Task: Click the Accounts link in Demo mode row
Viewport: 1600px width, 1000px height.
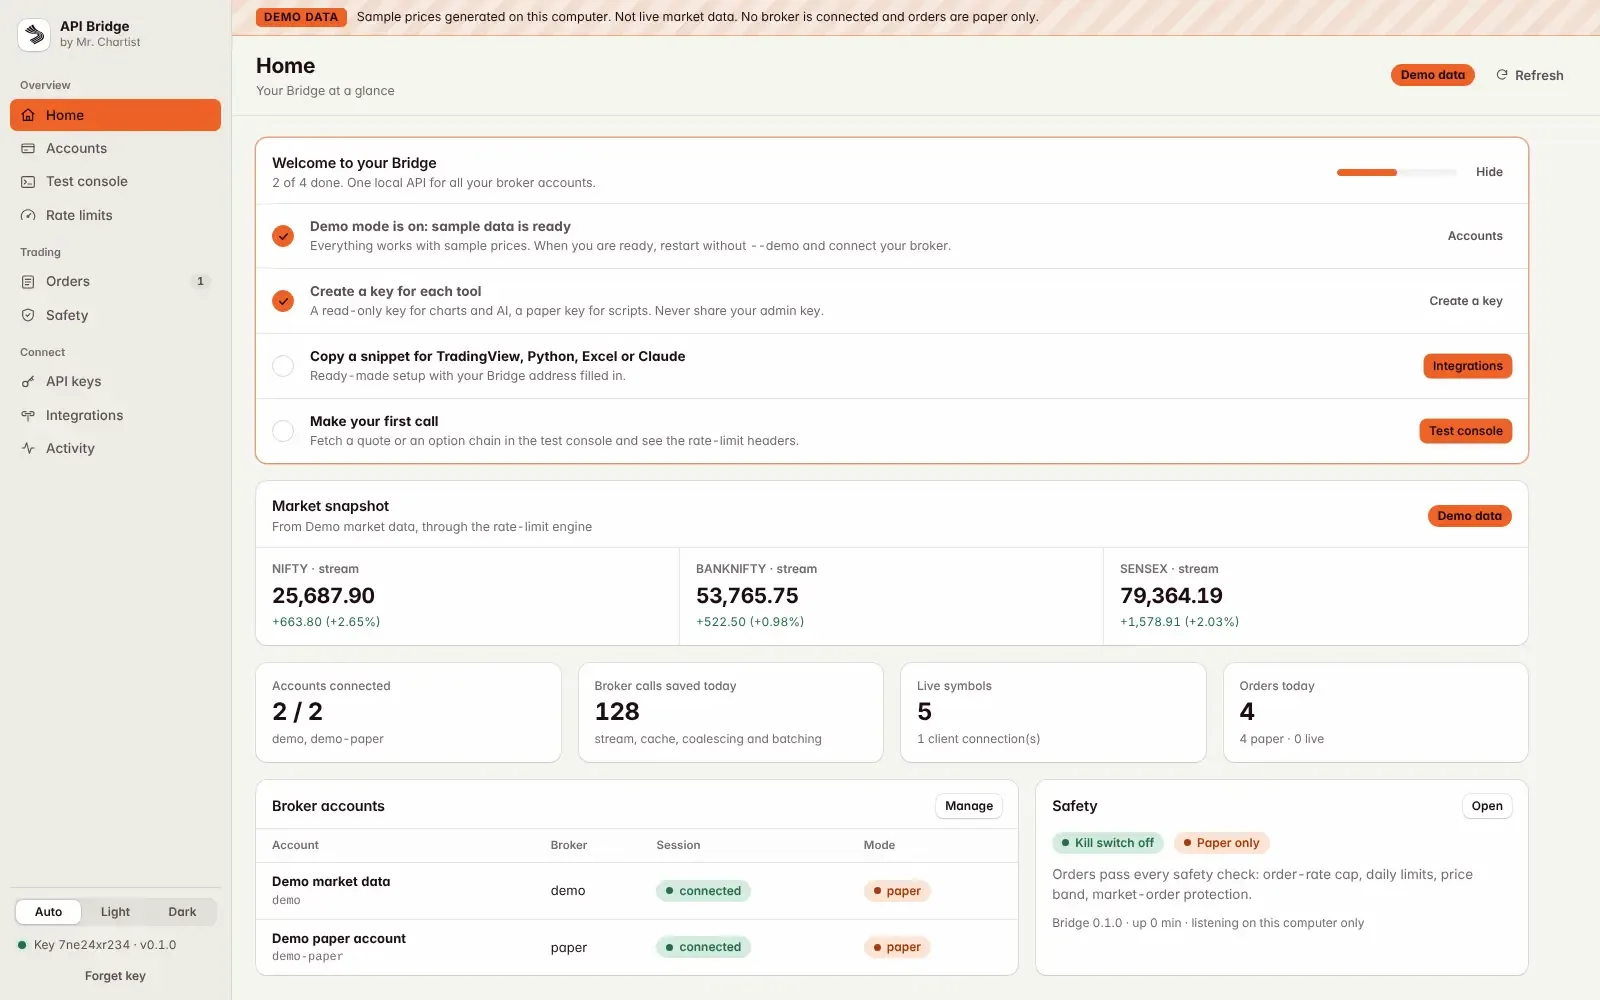Action: pos(1475,236)
